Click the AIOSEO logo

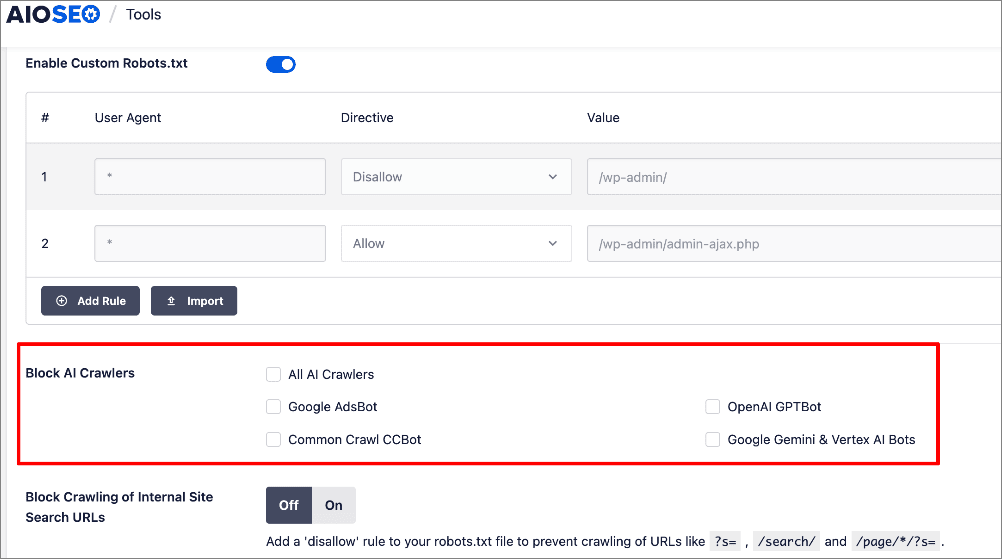coord(53,14)
